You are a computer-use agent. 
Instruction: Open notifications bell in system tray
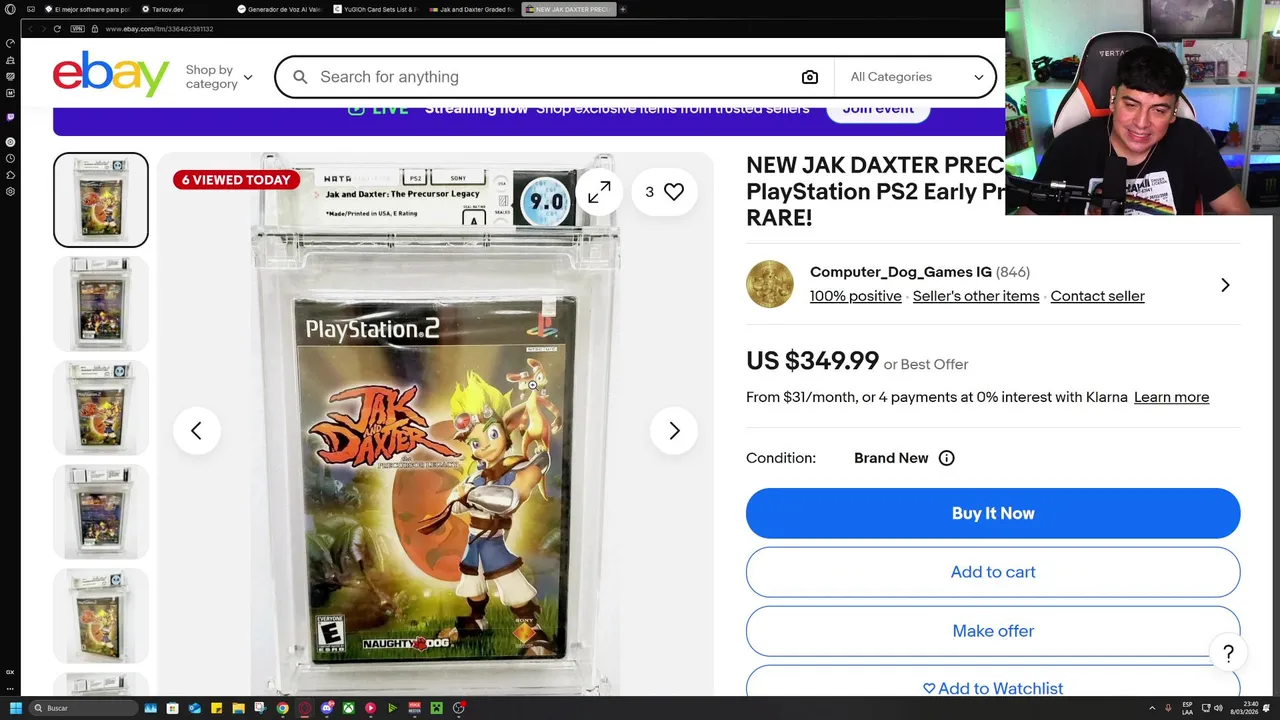1266,708
